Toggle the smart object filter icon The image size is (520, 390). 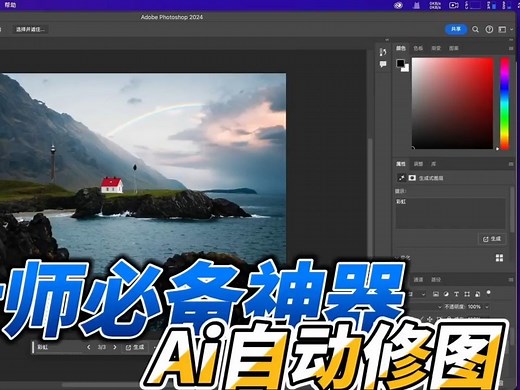point(477,294)
